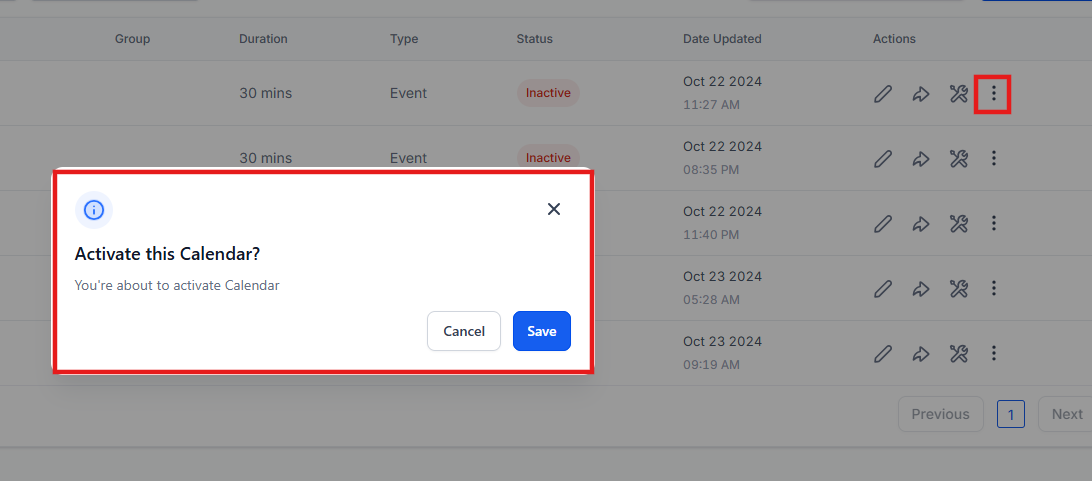Edit the calendar updated Oct 23 at 05:28 AM

[882, 288]
